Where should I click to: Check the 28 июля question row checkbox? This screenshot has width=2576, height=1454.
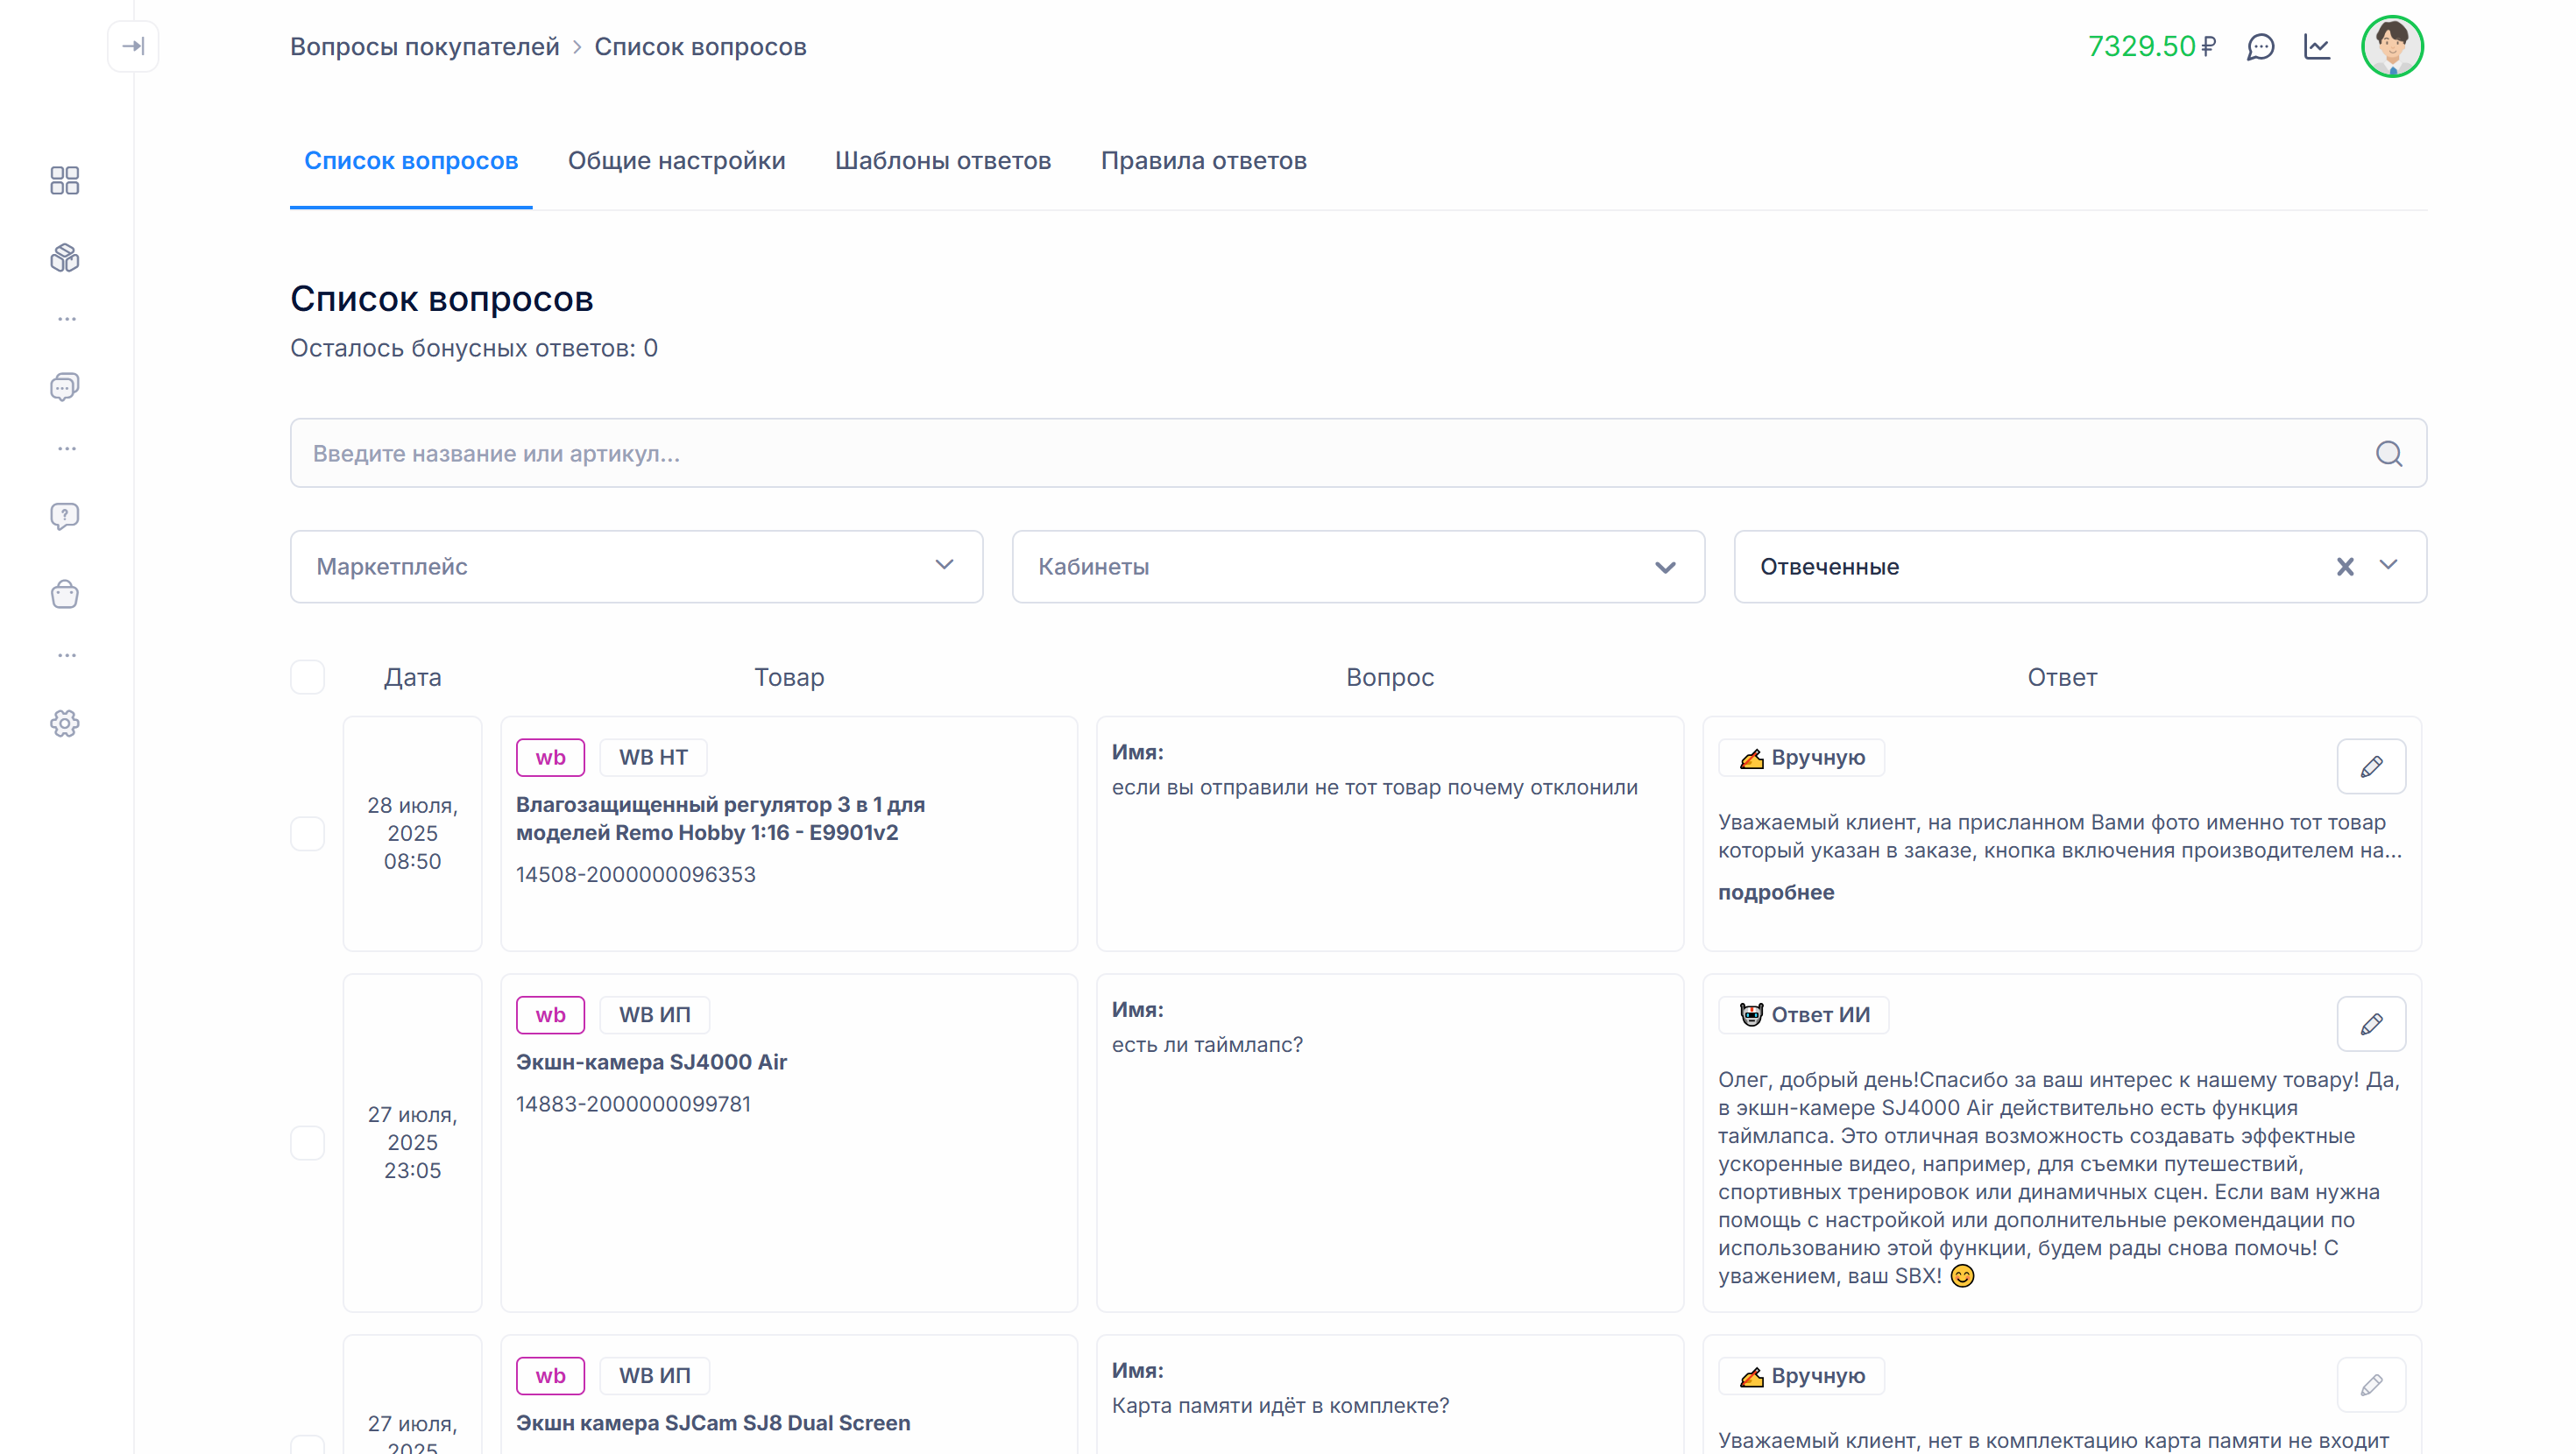coord(307,833)
